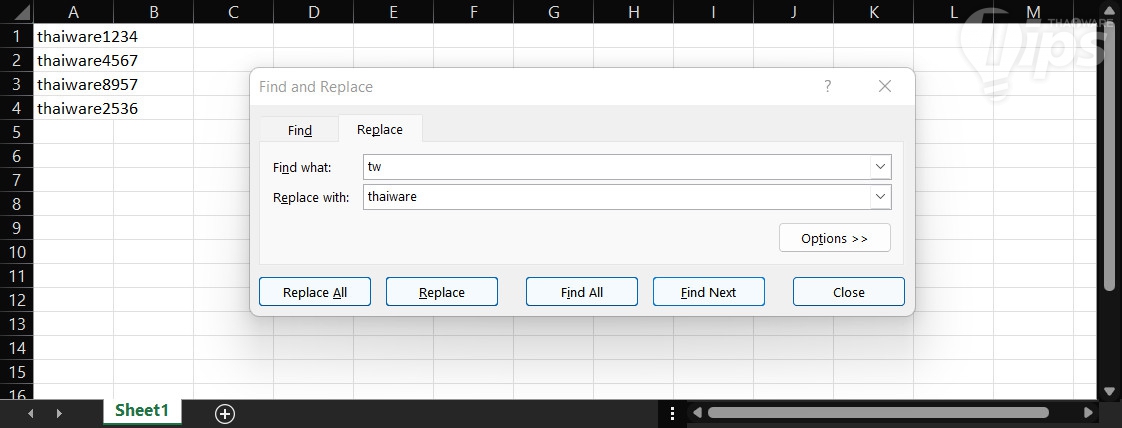1122x428 pixels.
Task: Click the tab bar resize handle dots
Action: point(673,412)
